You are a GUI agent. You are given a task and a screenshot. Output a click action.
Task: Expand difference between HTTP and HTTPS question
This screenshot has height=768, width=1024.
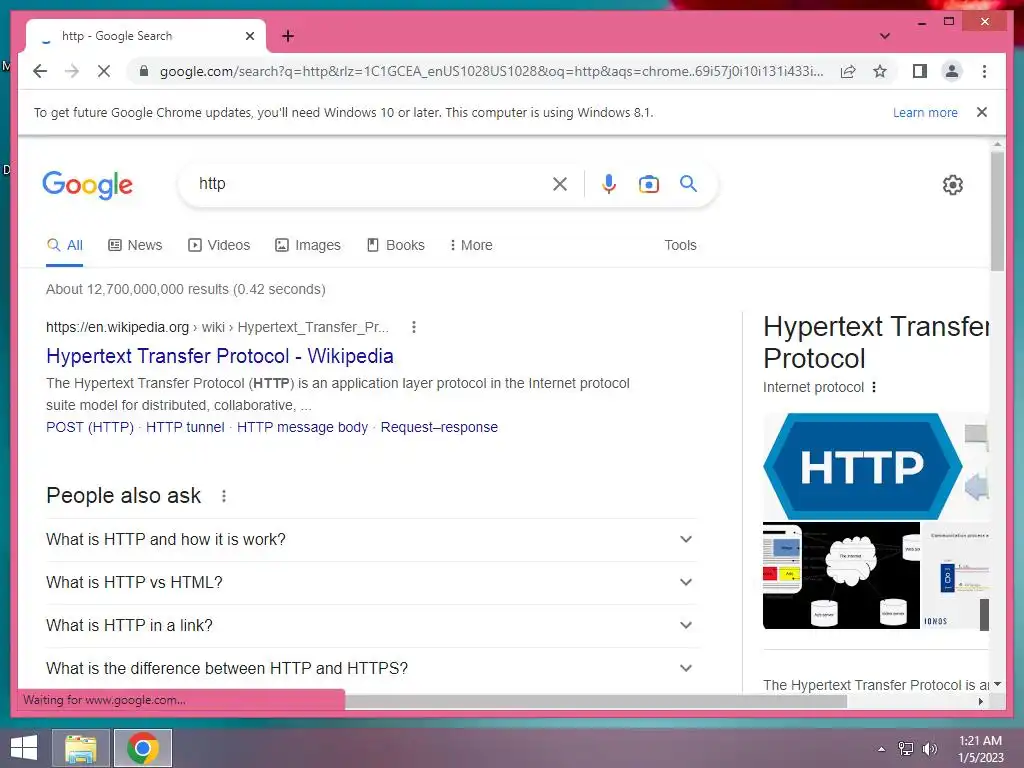click(371, 669)
